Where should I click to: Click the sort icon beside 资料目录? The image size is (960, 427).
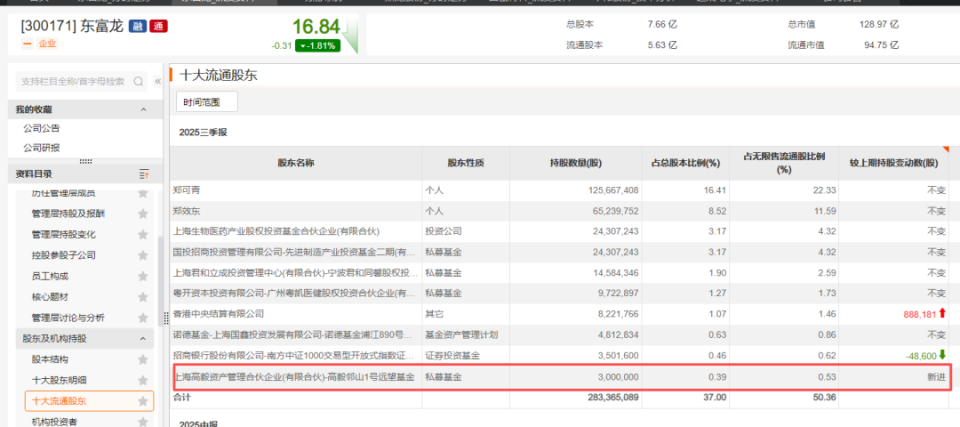(143, 174)
